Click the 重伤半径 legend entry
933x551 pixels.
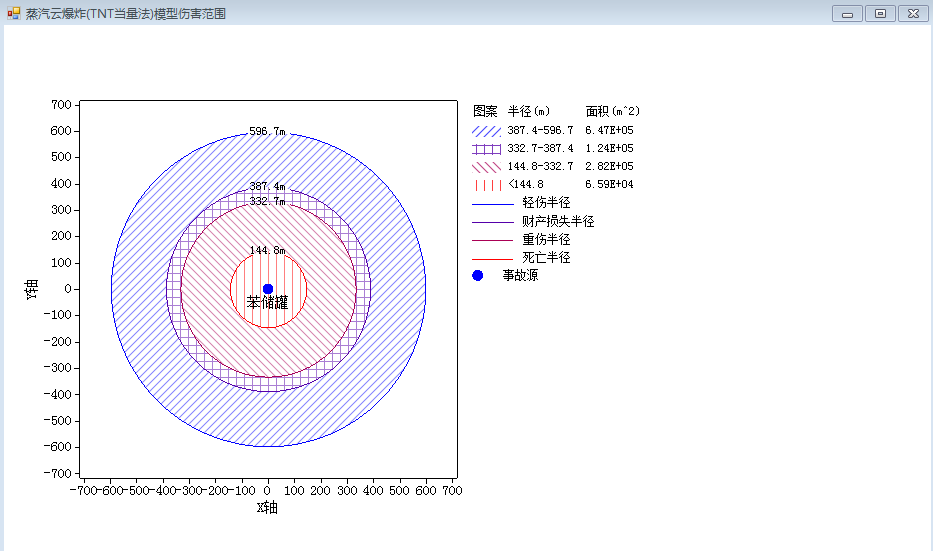pos(546,239)
